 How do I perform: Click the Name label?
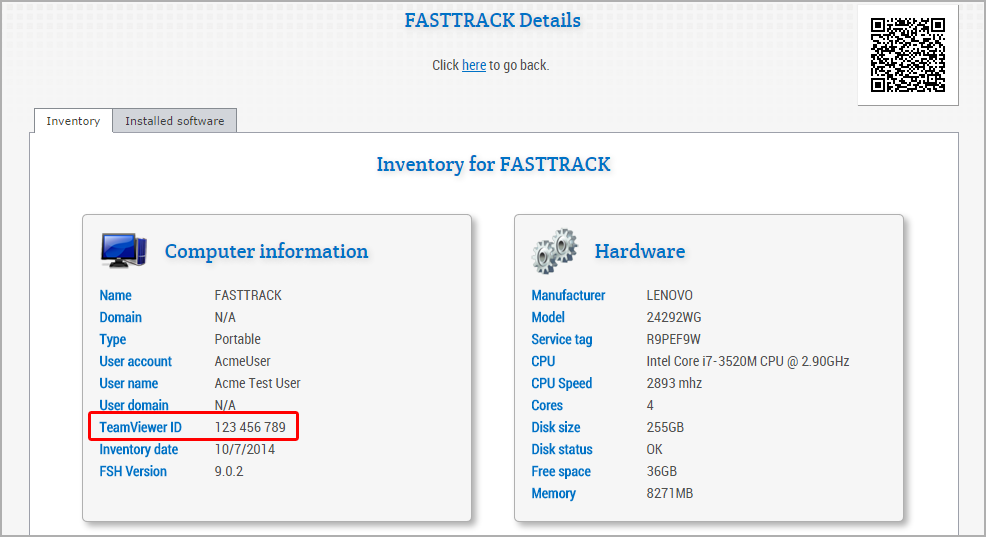115,296
